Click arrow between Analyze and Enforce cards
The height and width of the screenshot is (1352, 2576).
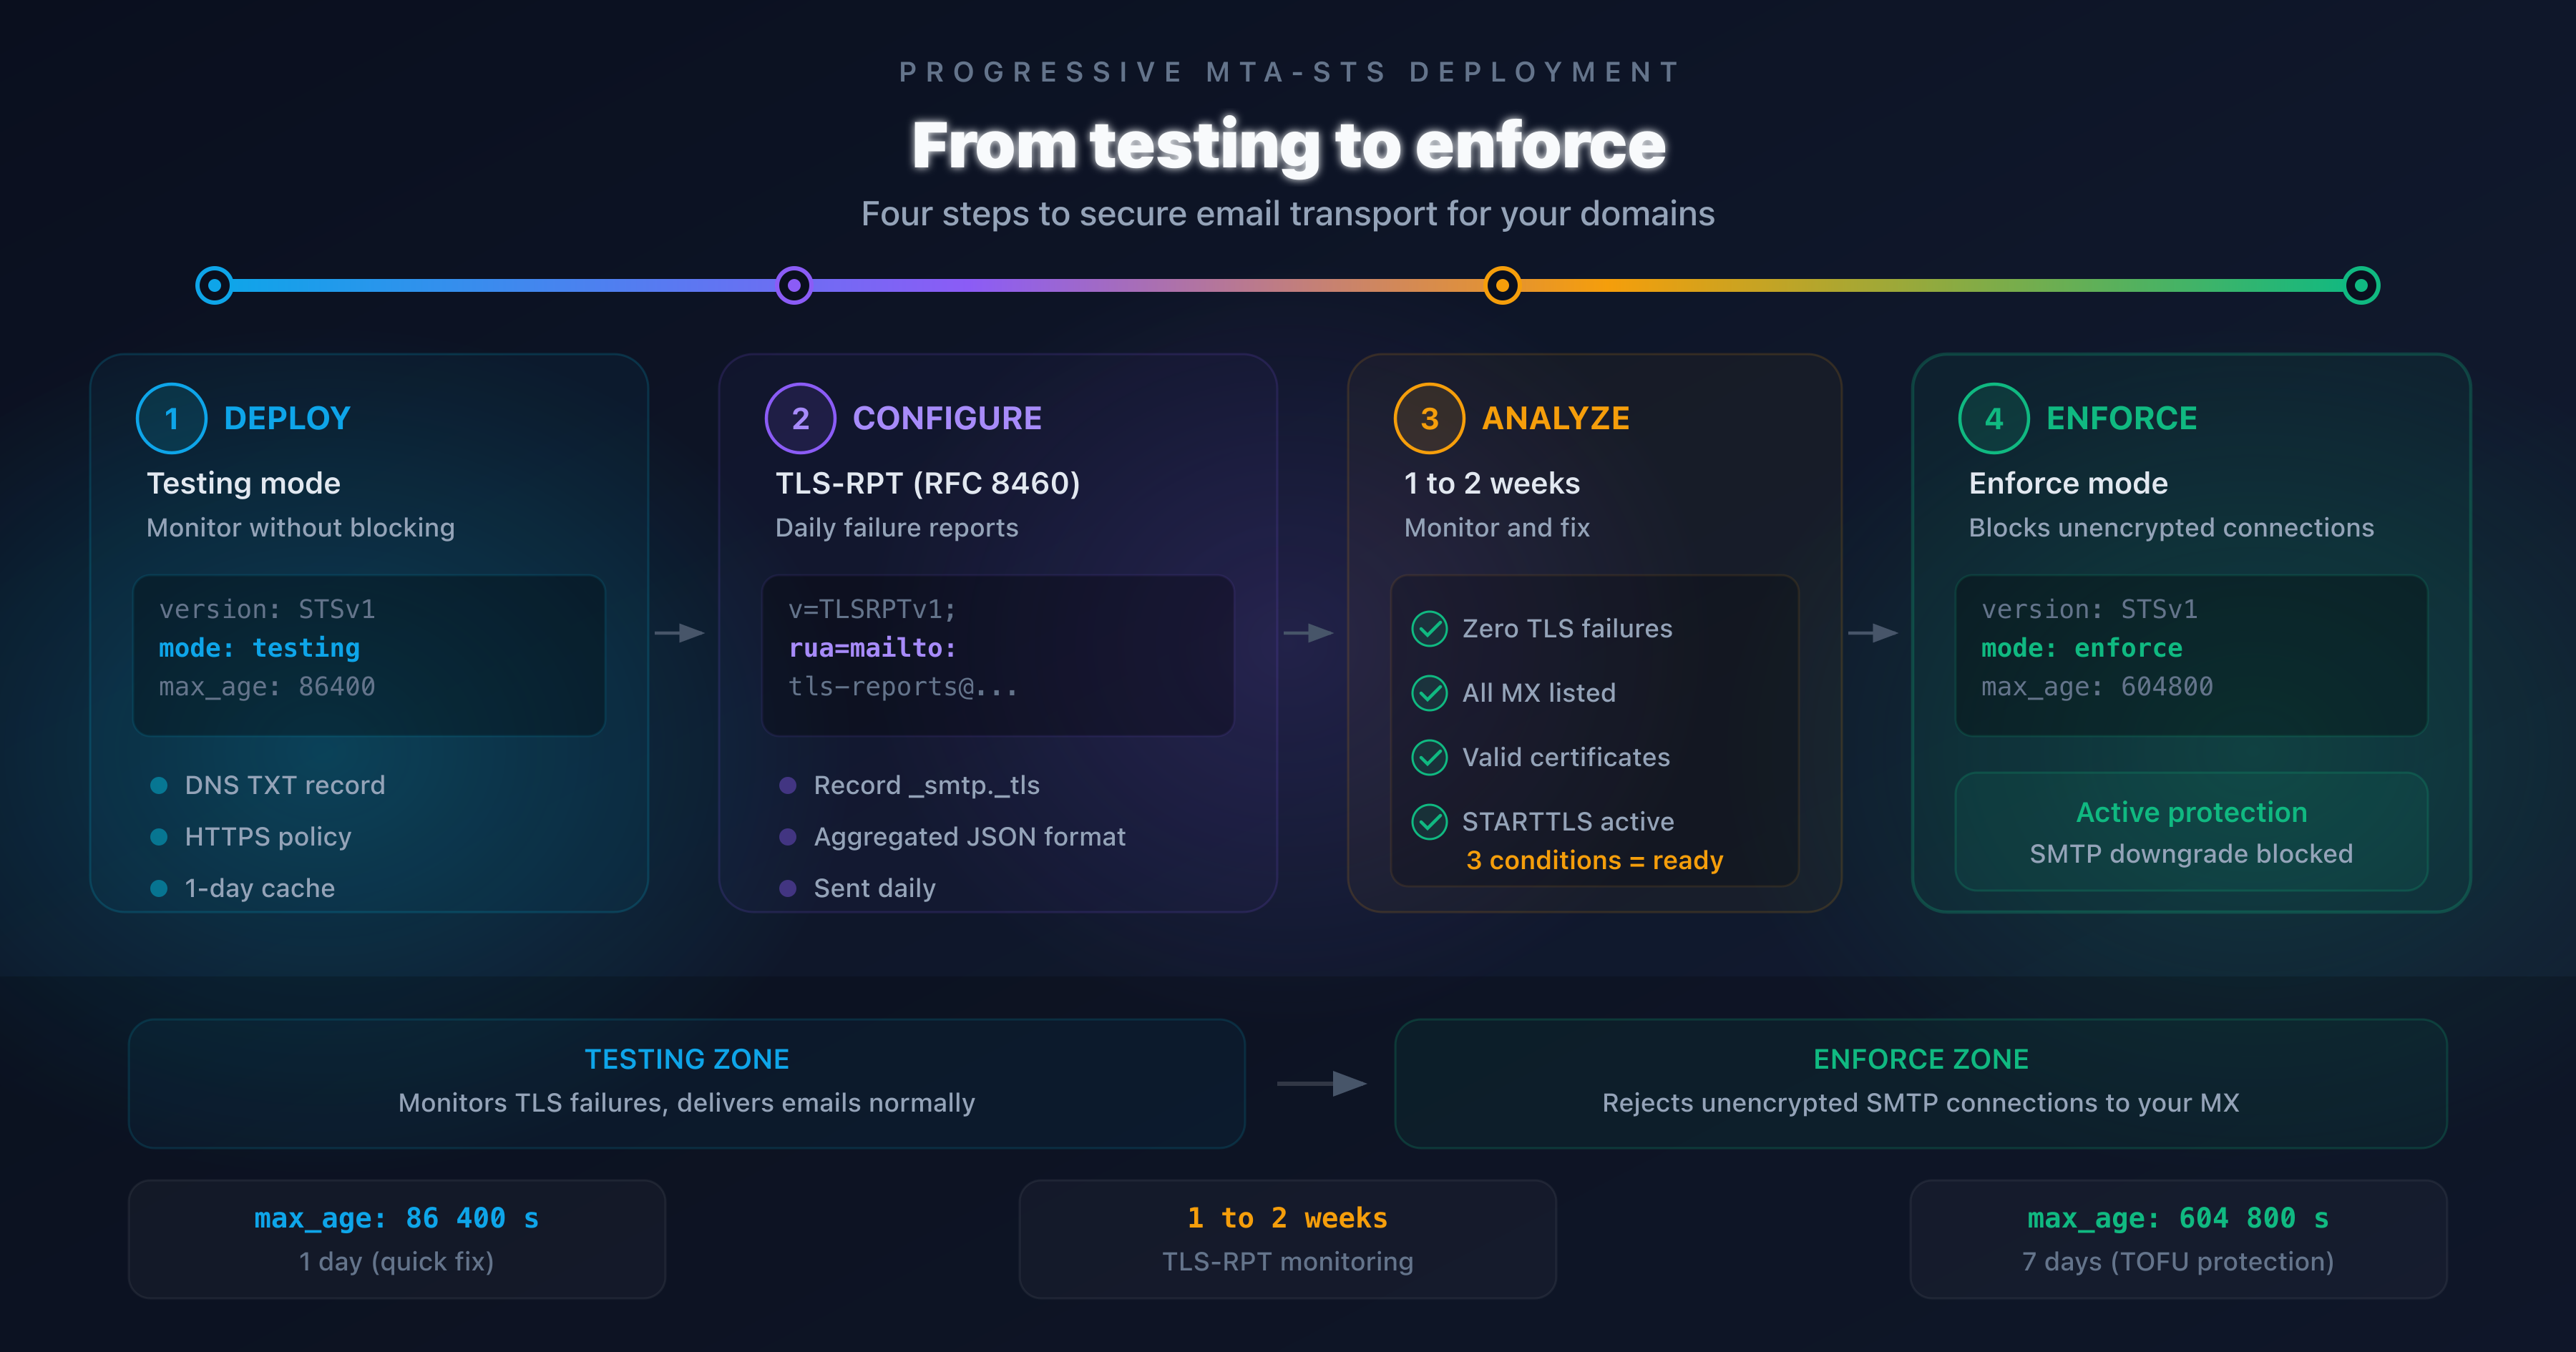pos(1873,633)
